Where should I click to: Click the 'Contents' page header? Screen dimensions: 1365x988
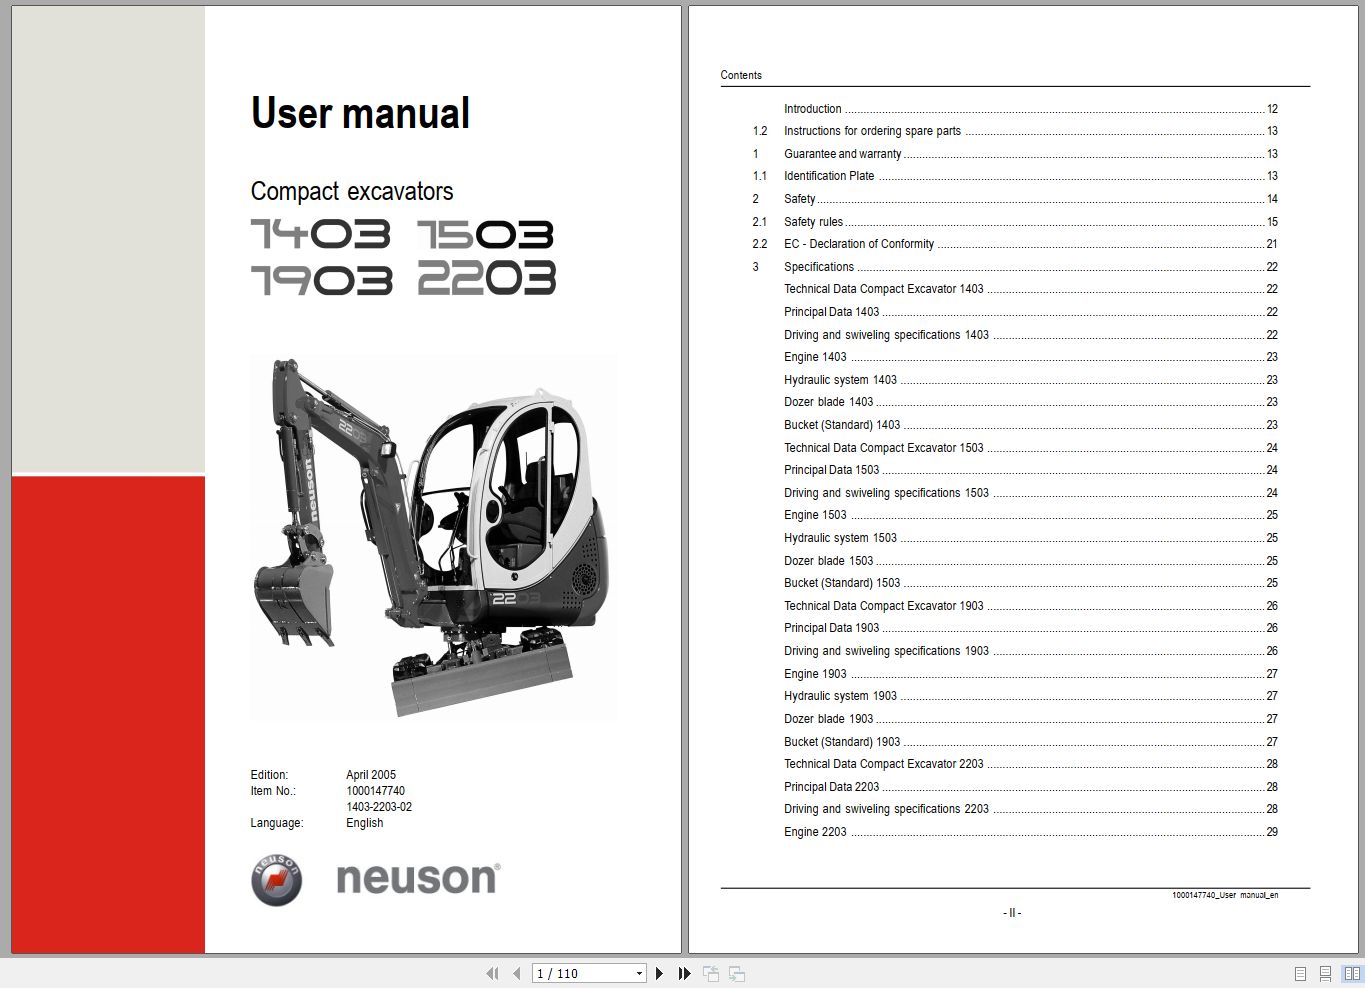(741, 75)
